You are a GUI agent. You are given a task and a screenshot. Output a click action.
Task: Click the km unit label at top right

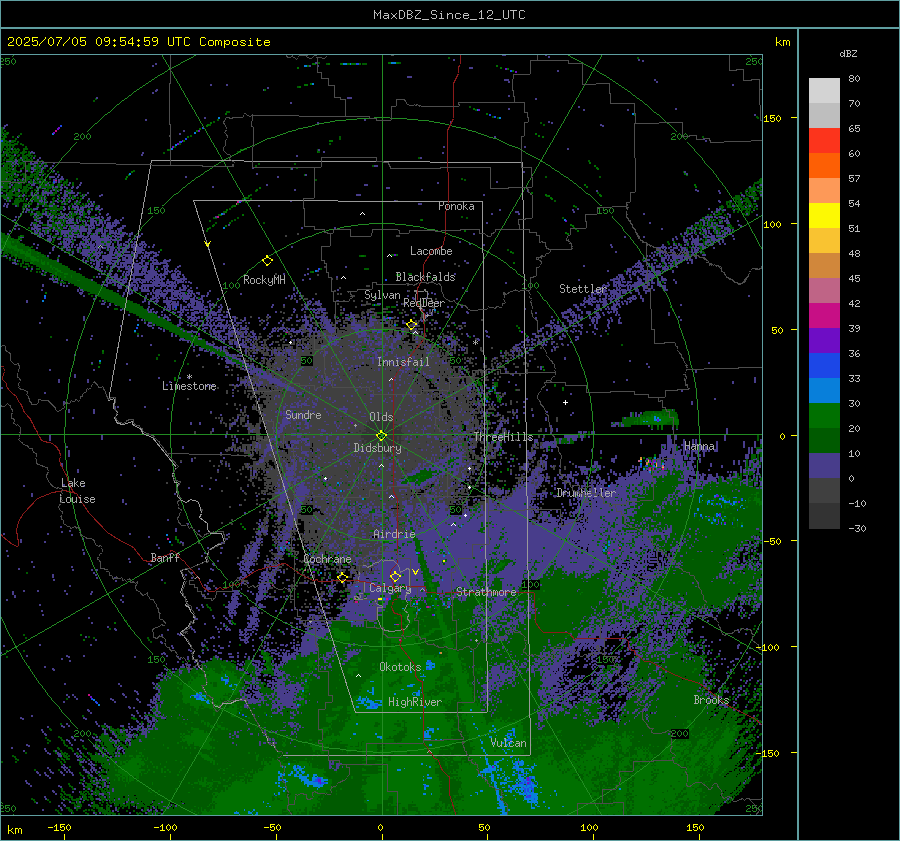point(782,42)
